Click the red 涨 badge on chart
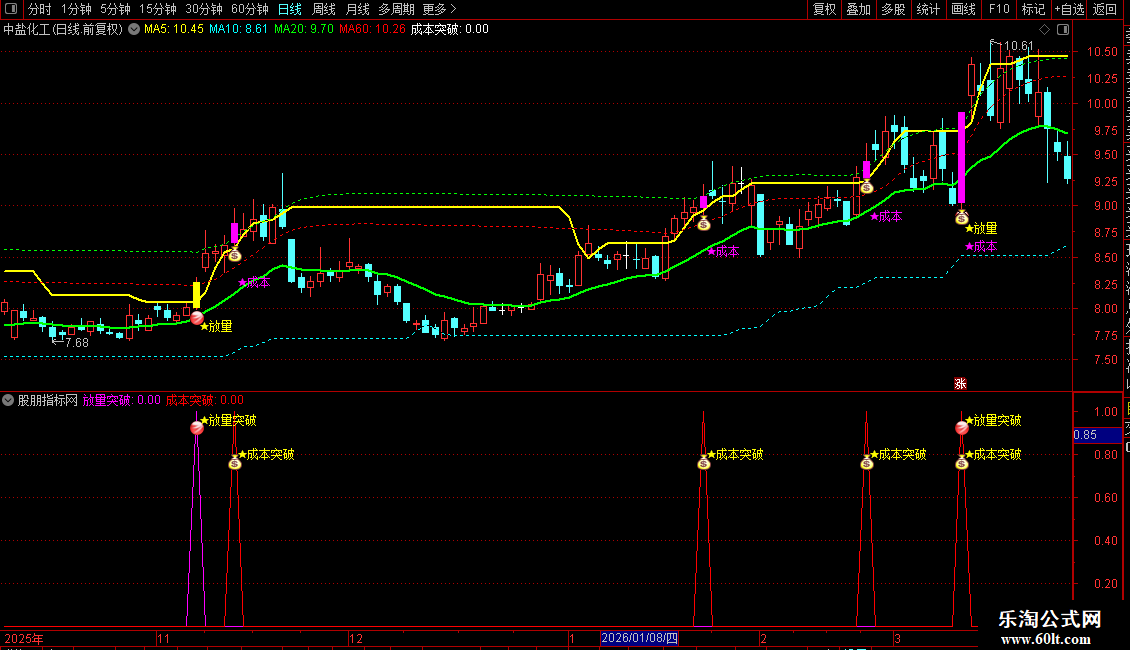Viewport: 1130px width, 650px height. click(960, 383)
